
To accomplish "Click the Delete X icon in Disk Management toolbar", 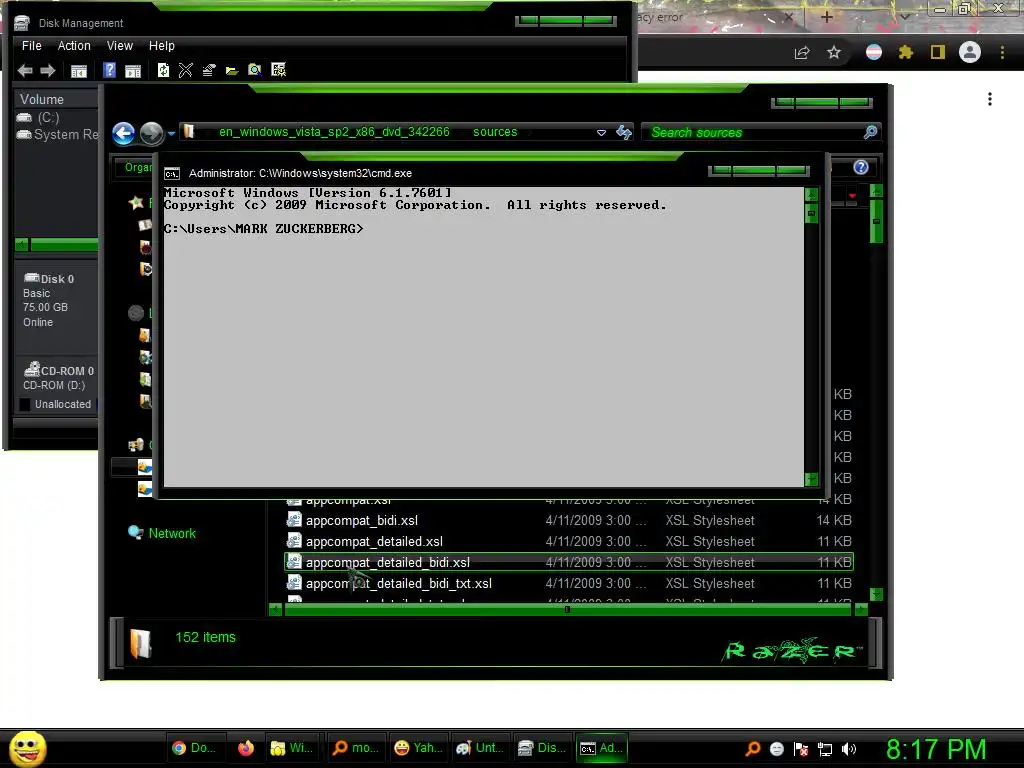I will pyautogui.click(x=185, y=70).
